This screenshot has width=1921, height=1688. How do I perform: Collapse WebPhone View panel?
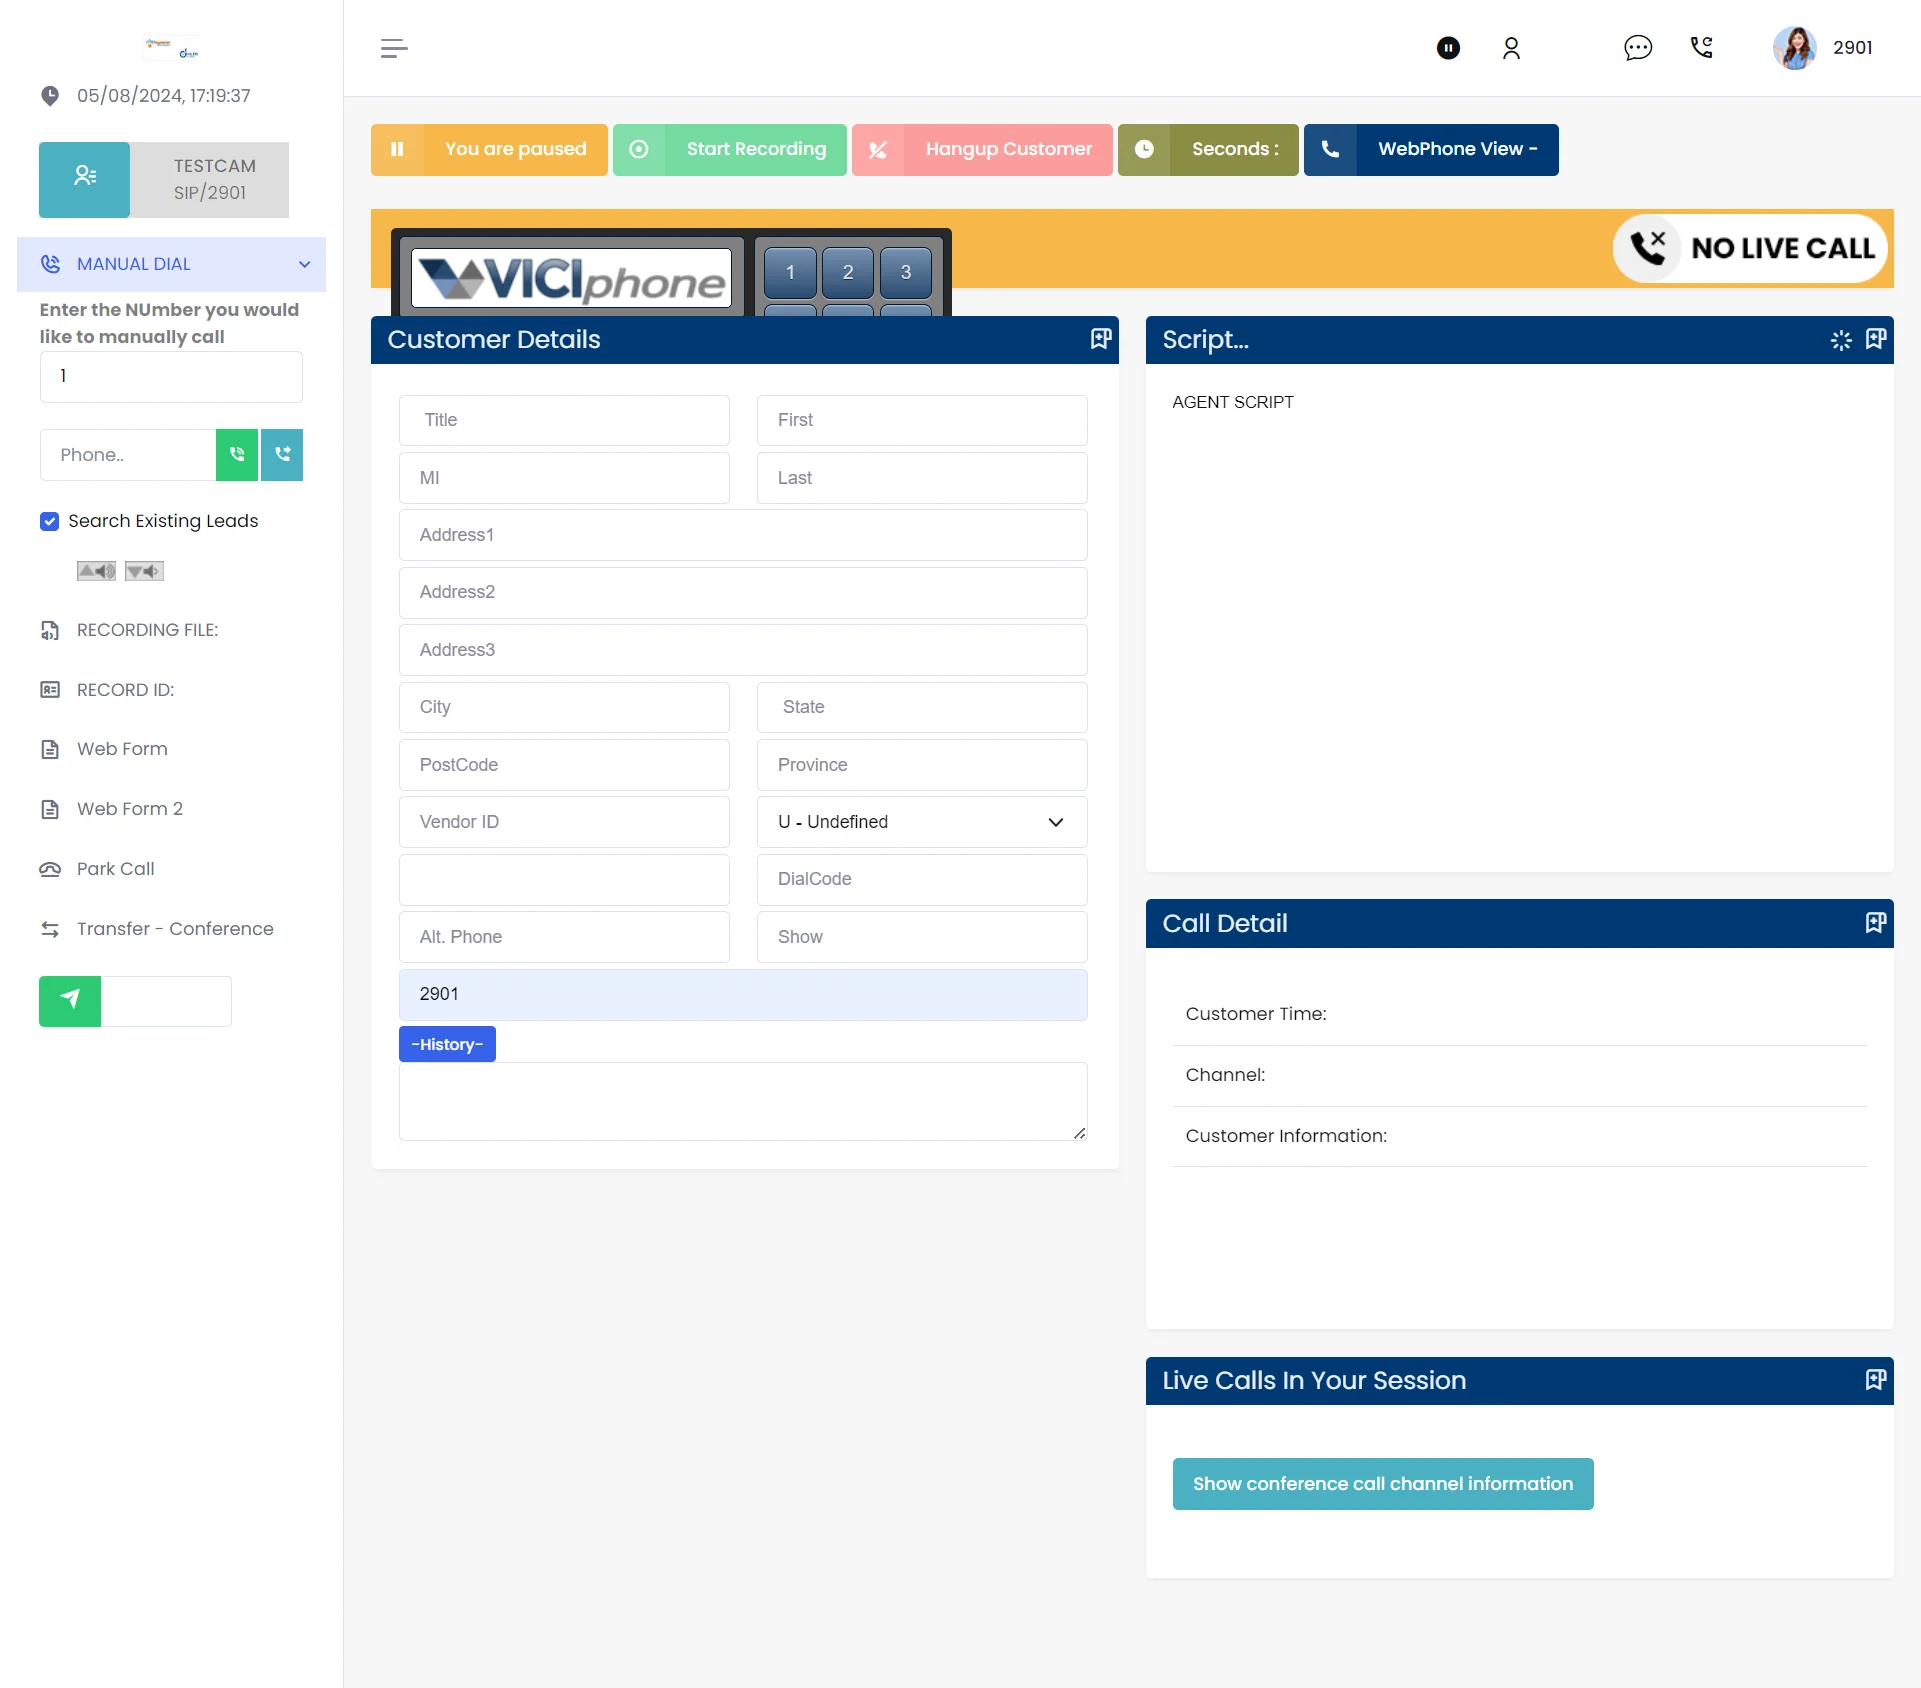[x=1431, y=150]
